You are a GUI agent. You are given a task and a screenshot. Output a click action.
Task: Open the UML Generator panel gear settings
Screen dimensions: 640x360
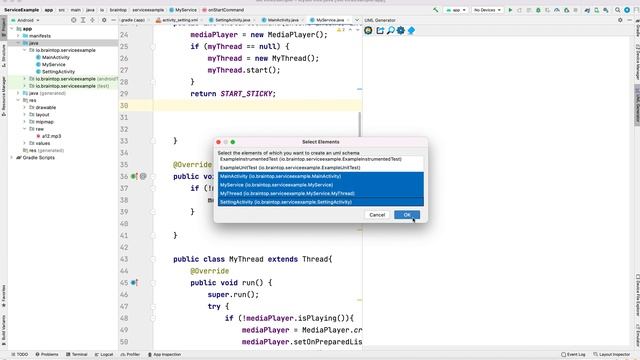coord(620,20)
